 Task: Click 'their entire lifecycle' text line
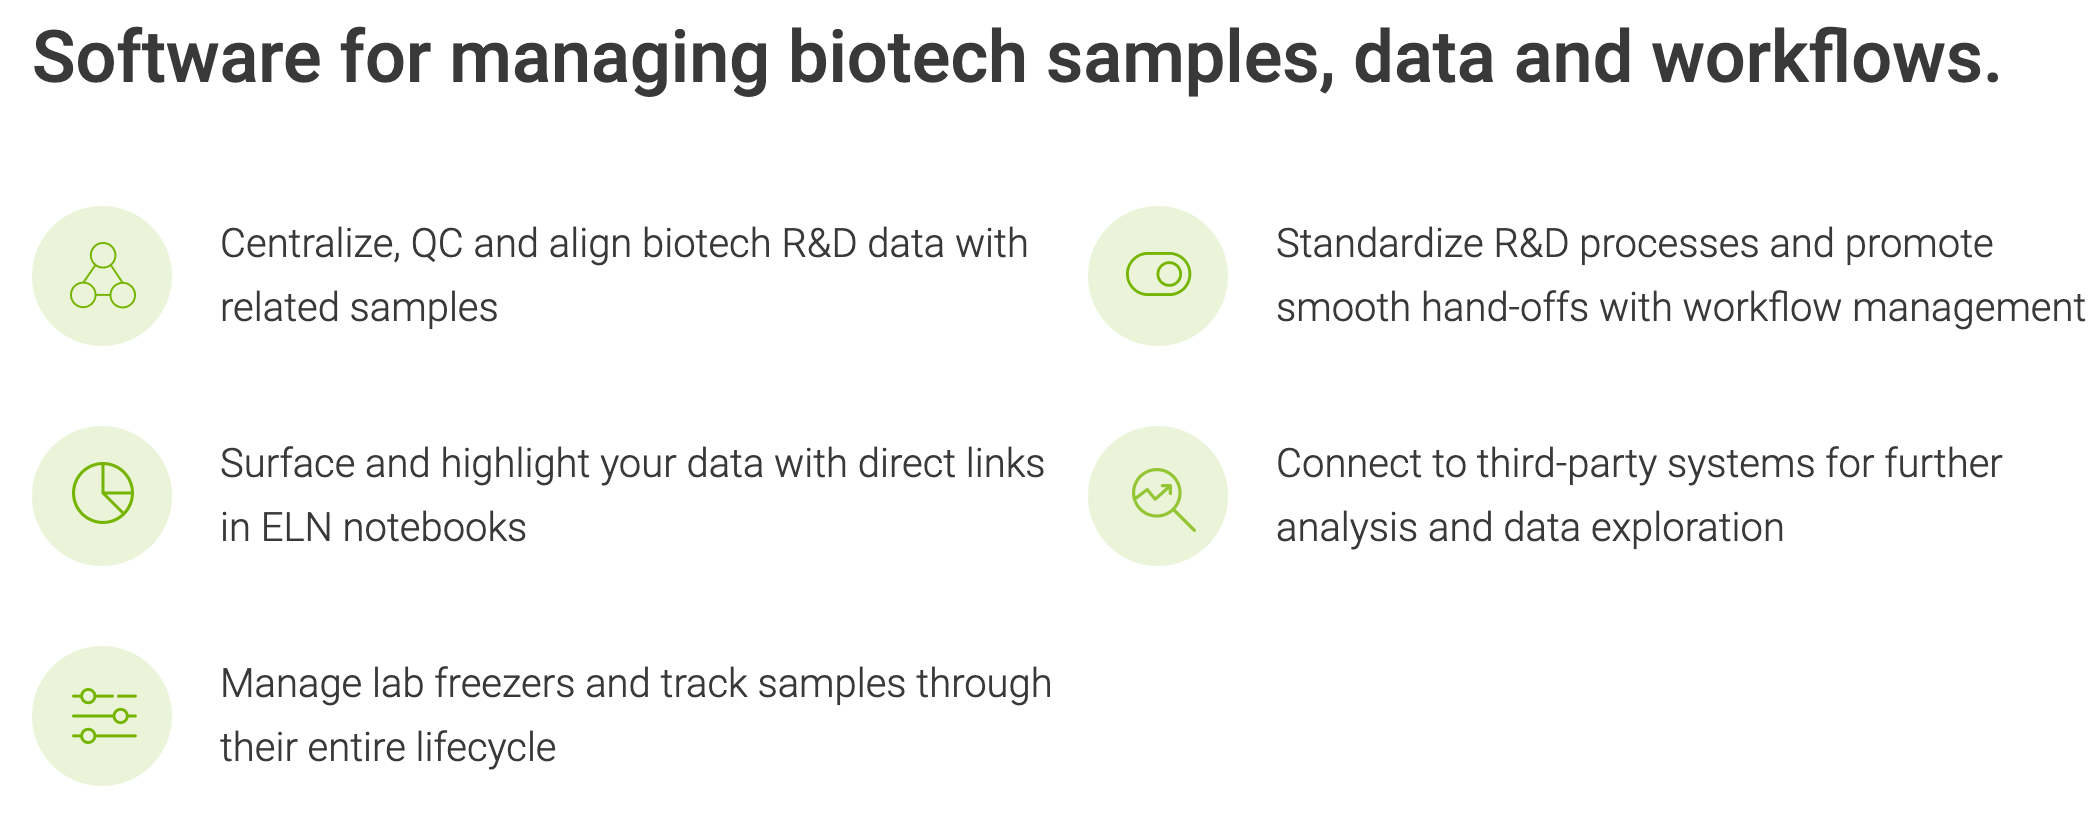tap(388, 748)
